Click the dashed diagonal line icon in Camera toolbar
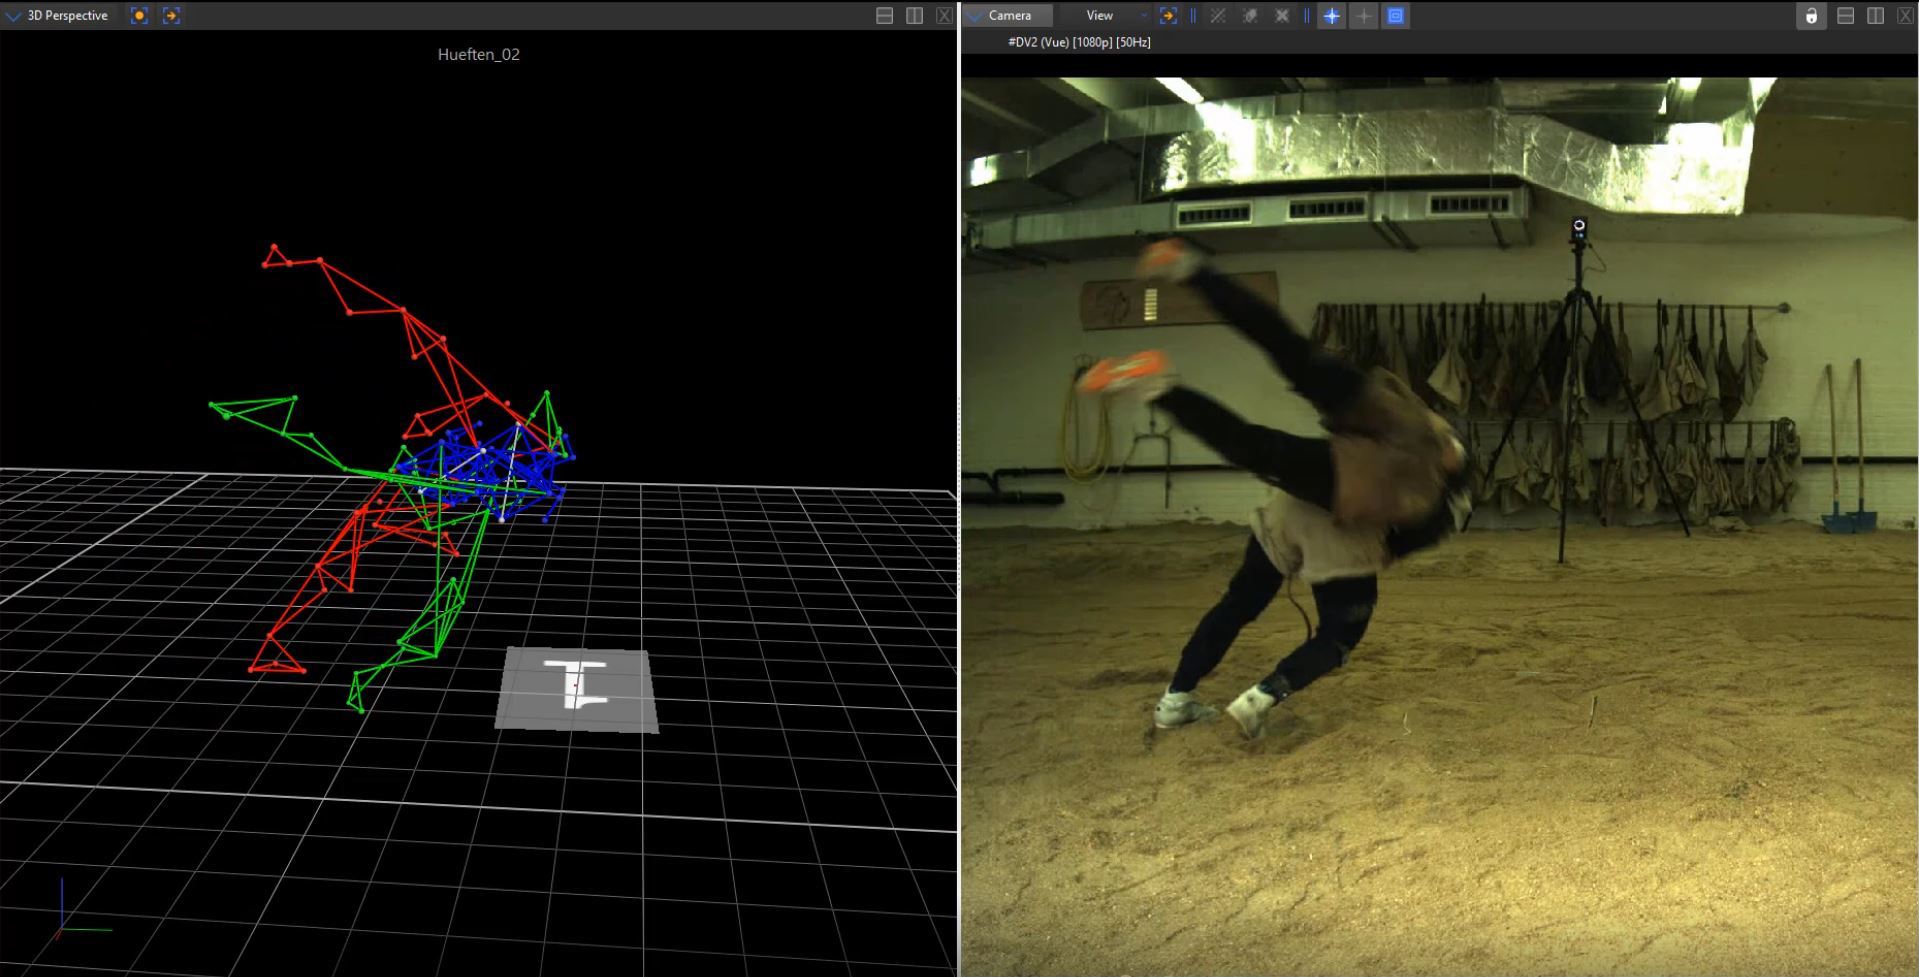 click(x=1218, y=16)
